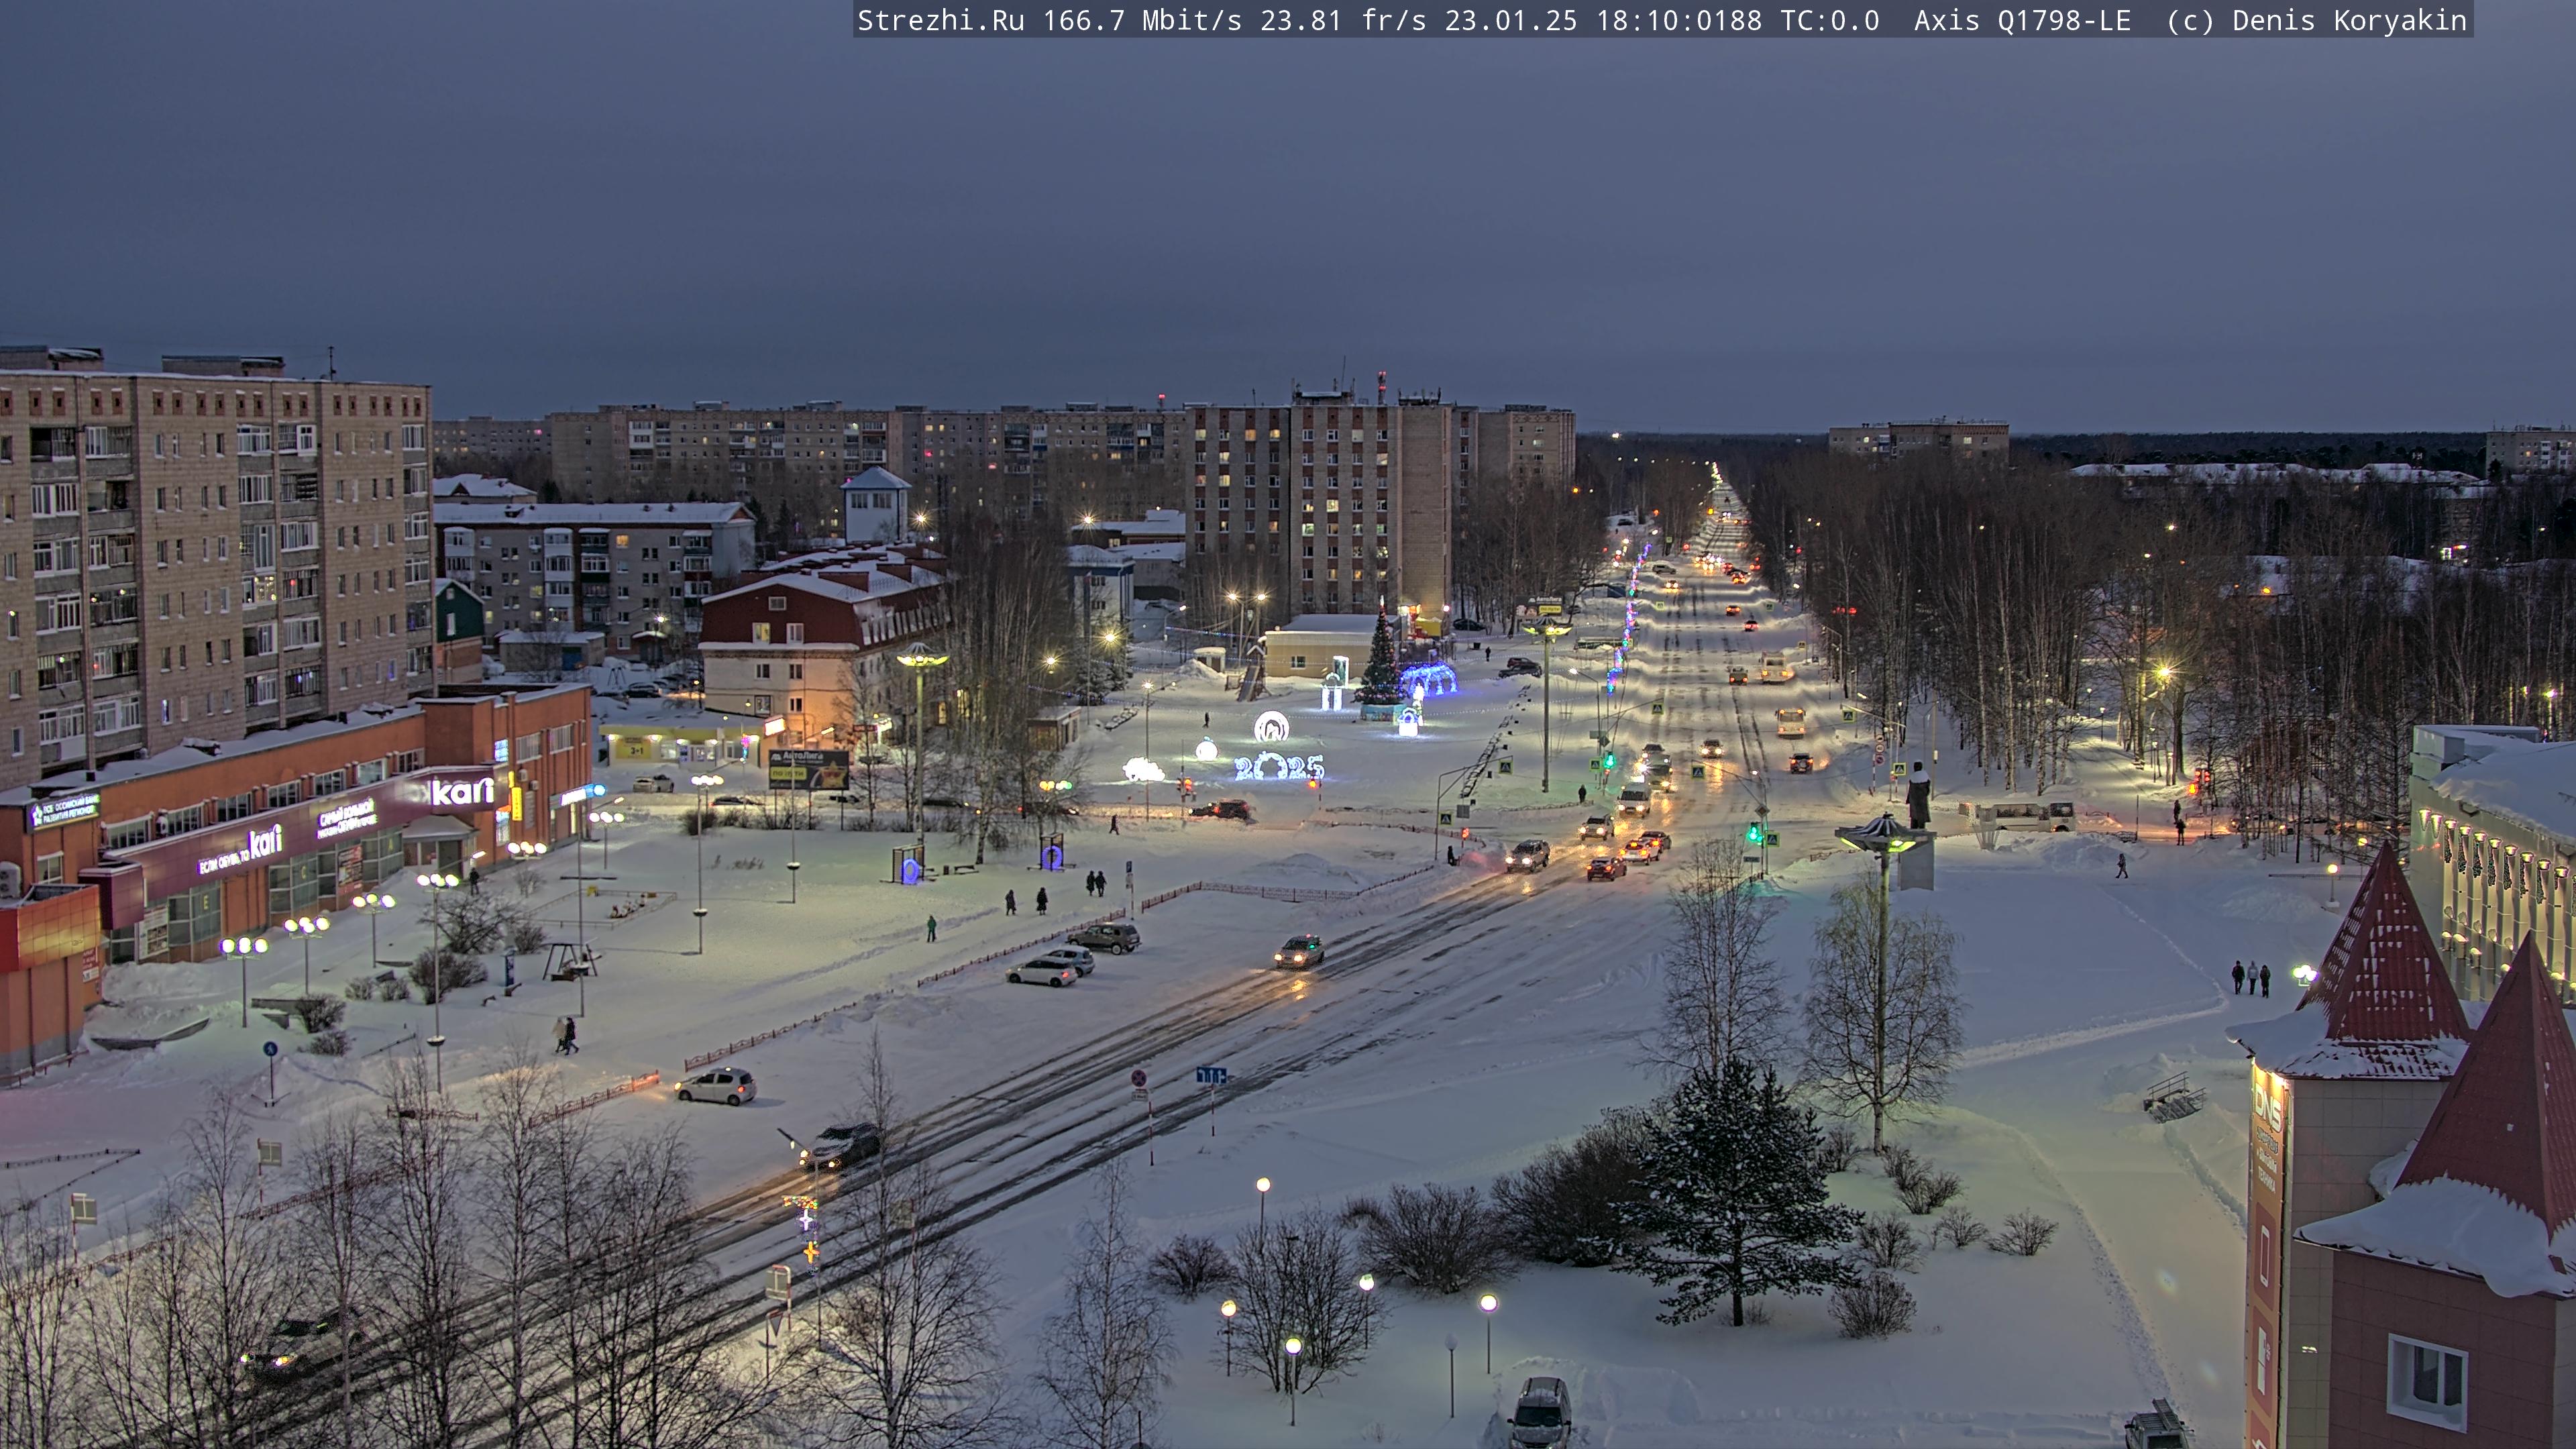Click the "Strezhi.Ru" overlay text
2576x1449 pixels.
tap(941, 20)
